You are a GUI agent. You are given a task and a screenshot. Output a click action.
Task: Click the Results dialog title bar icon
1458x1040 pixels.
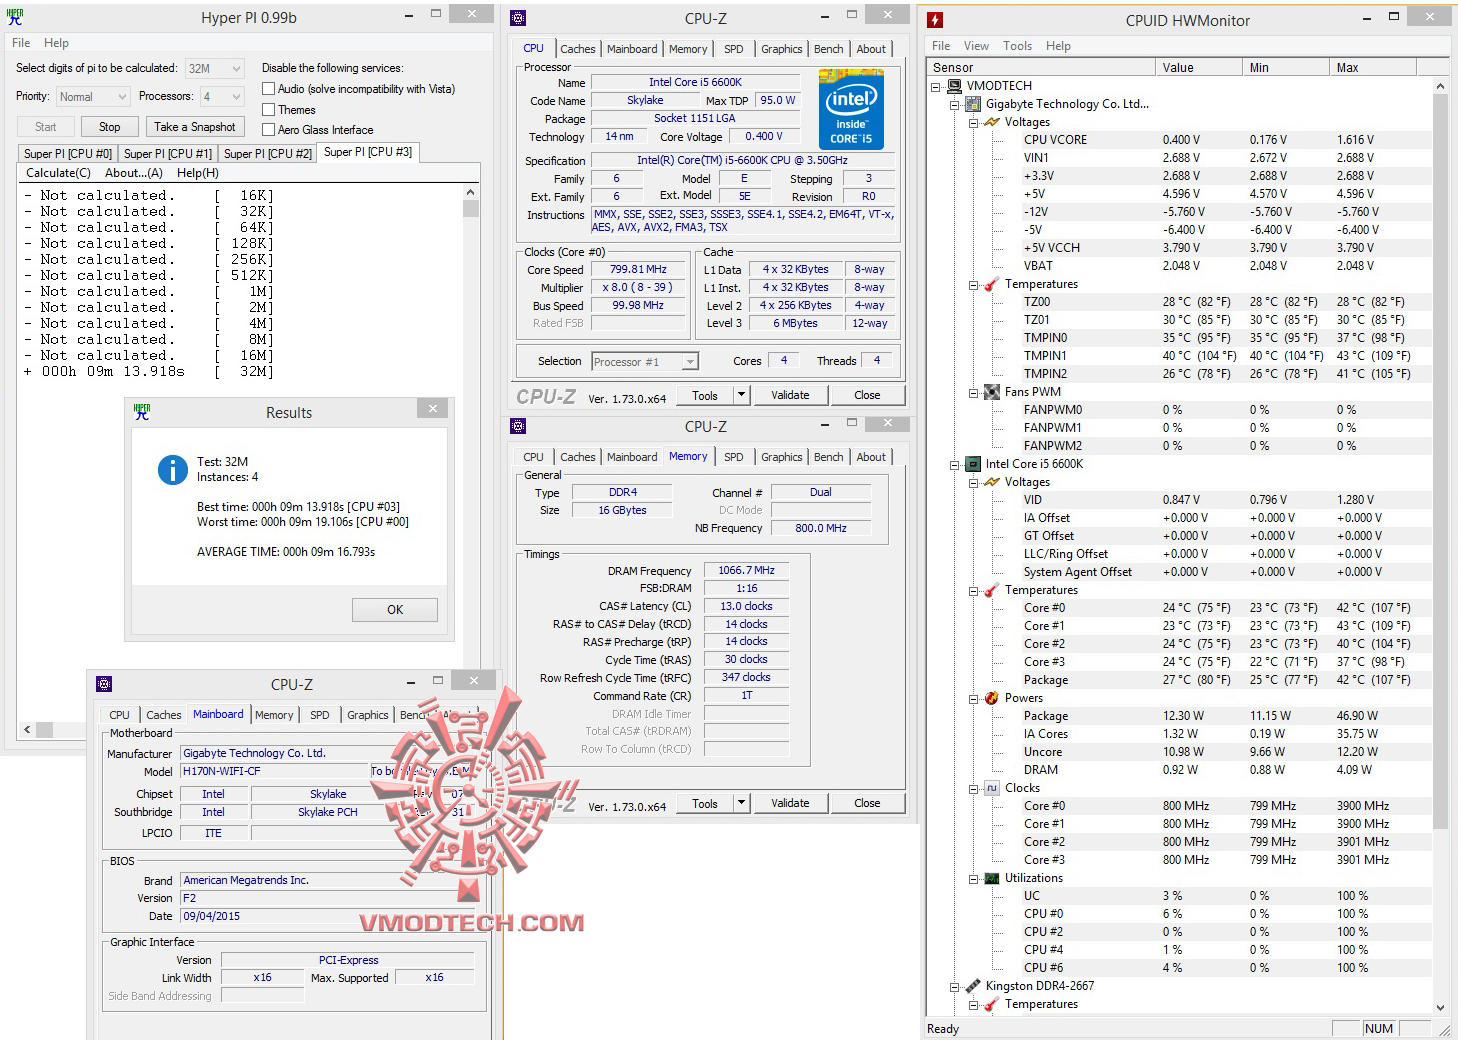(142, 411)
